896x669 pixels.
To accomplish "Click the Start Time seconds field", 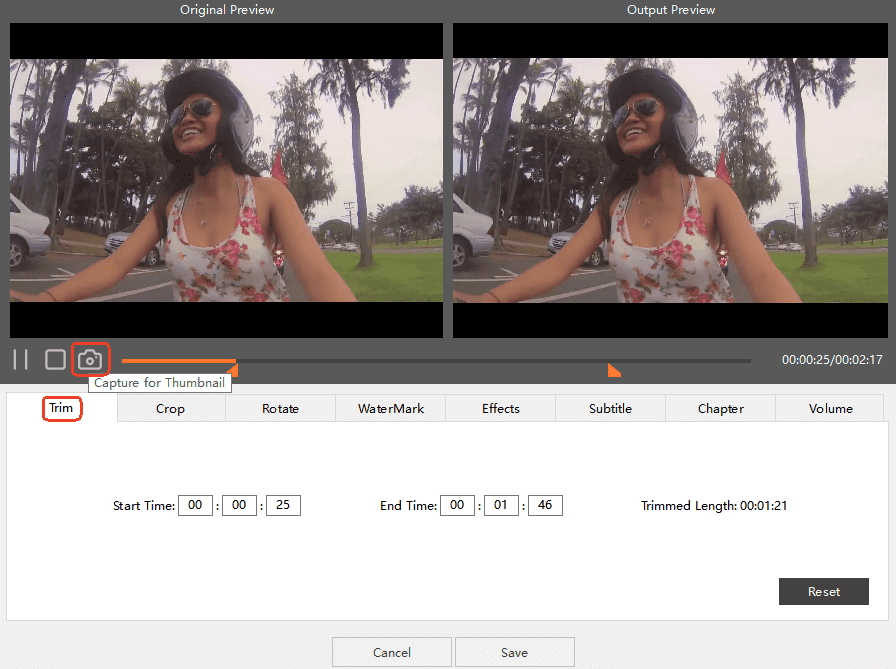I will (283, 505).
